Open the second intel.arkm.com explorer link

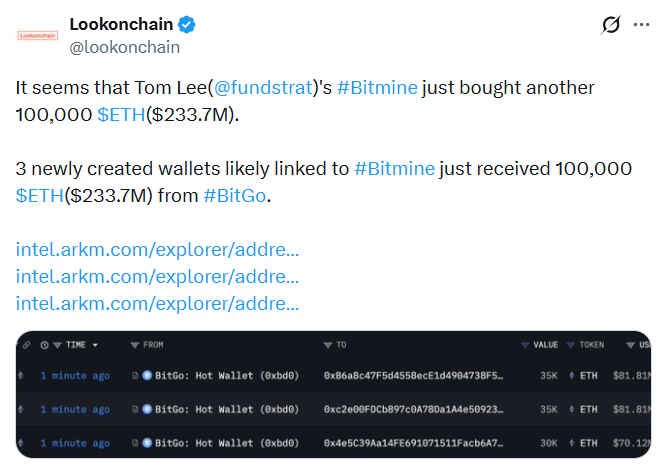click(157, 276)
